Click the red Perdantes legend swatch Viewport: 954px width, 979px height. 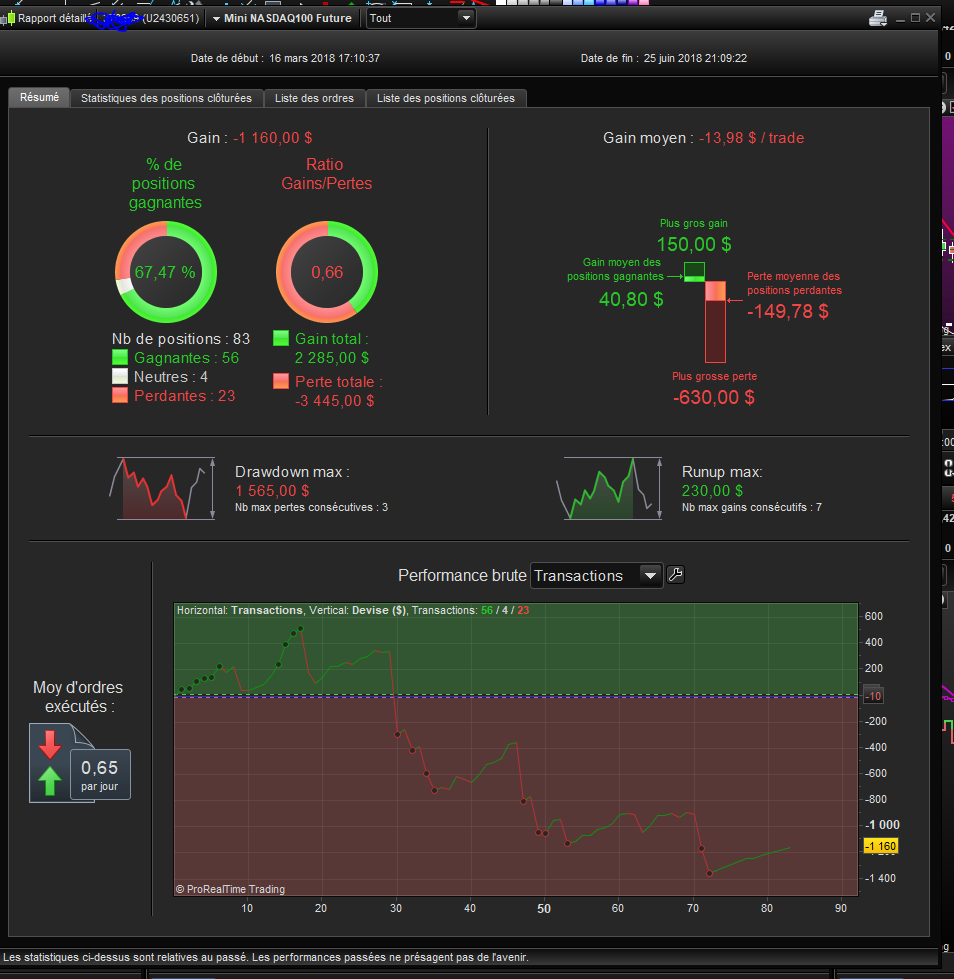click(120, 395)
